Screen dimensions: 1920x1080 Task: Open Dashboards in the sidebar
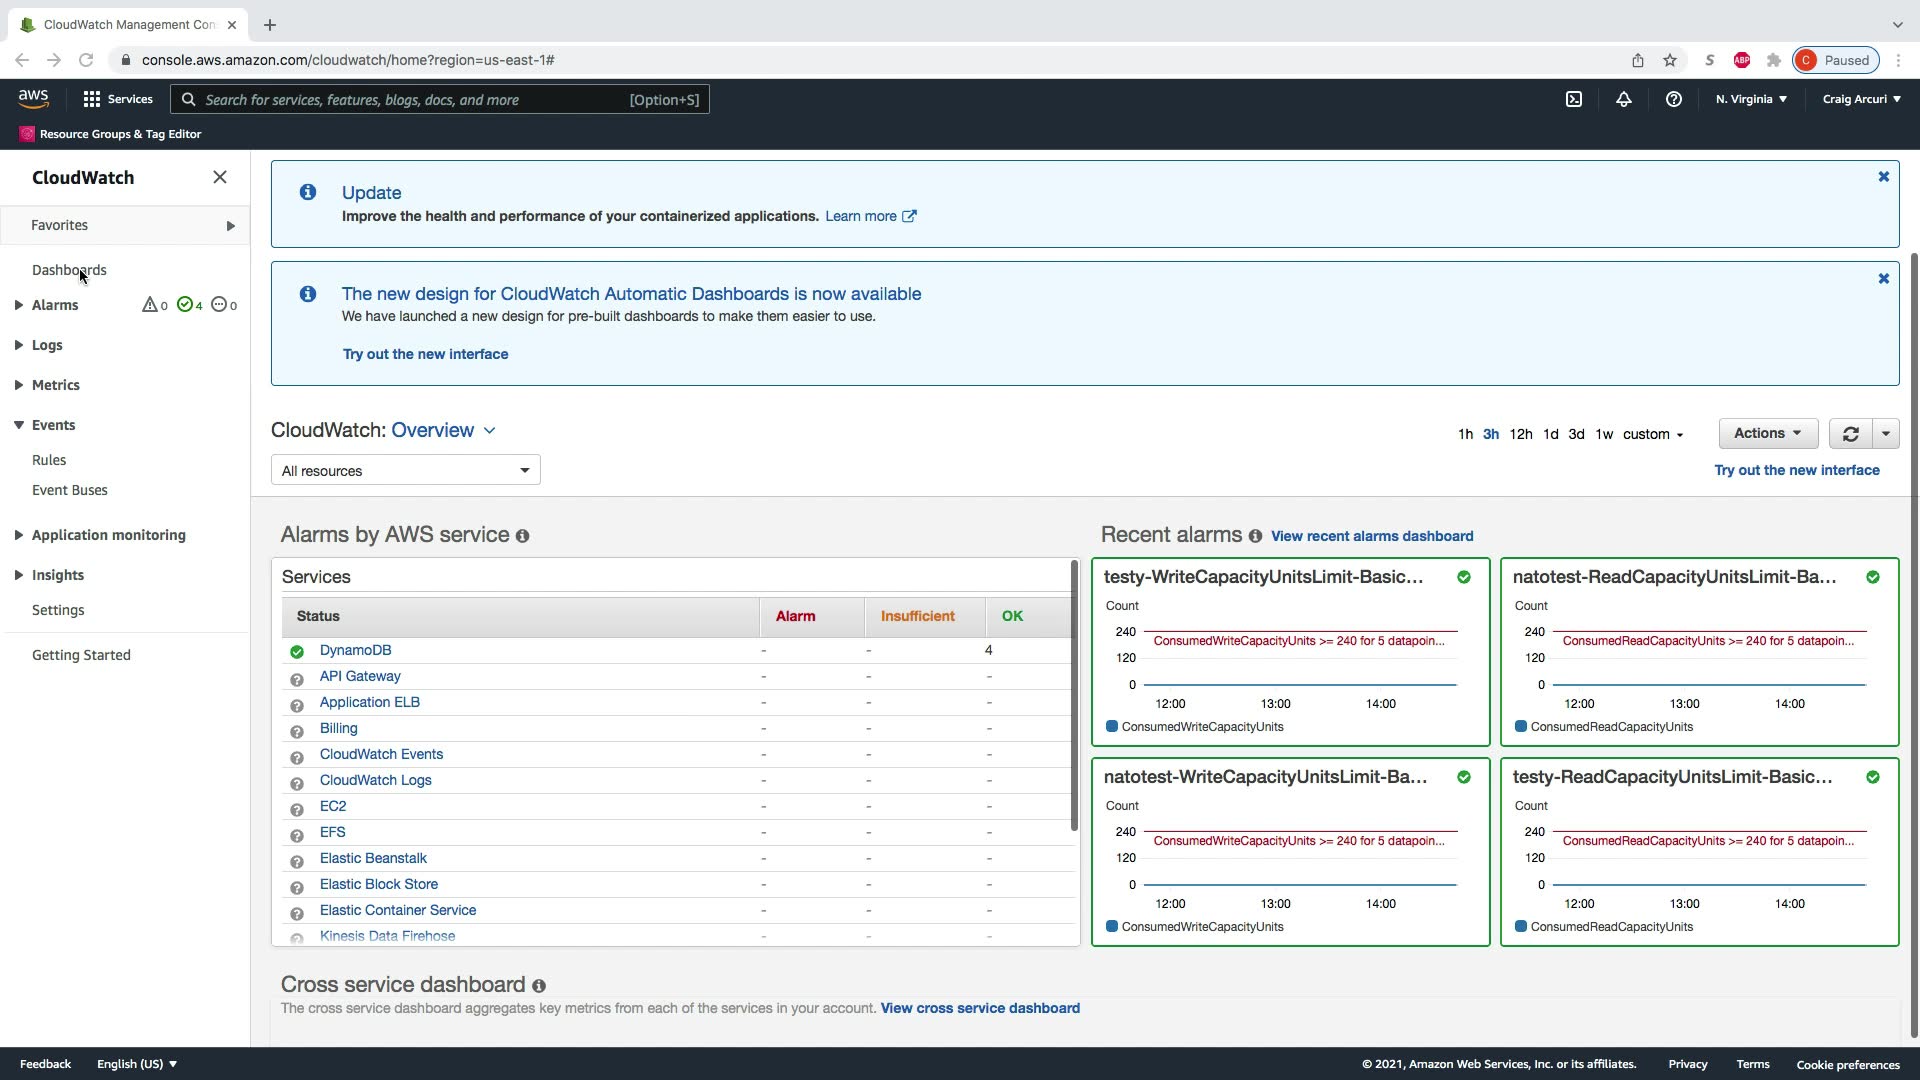point(69,270)
